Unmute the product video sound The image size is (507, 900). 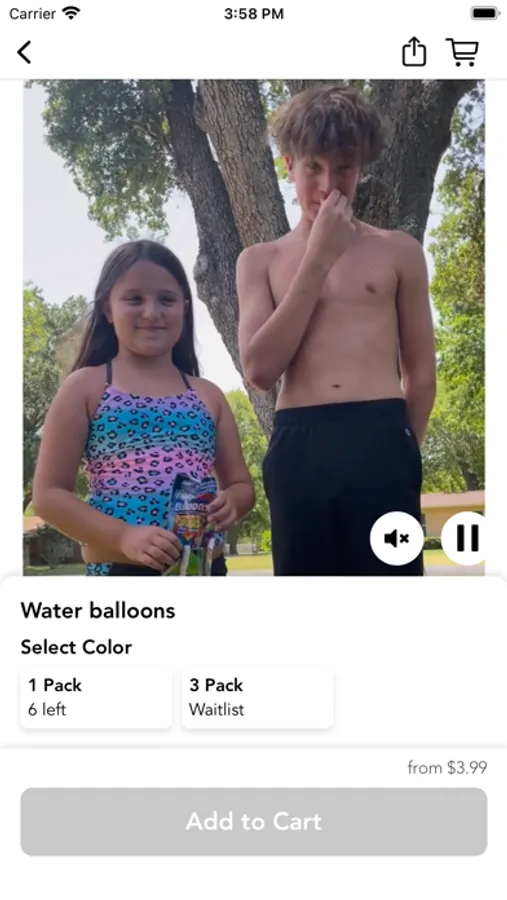click(x=396, y=538)
